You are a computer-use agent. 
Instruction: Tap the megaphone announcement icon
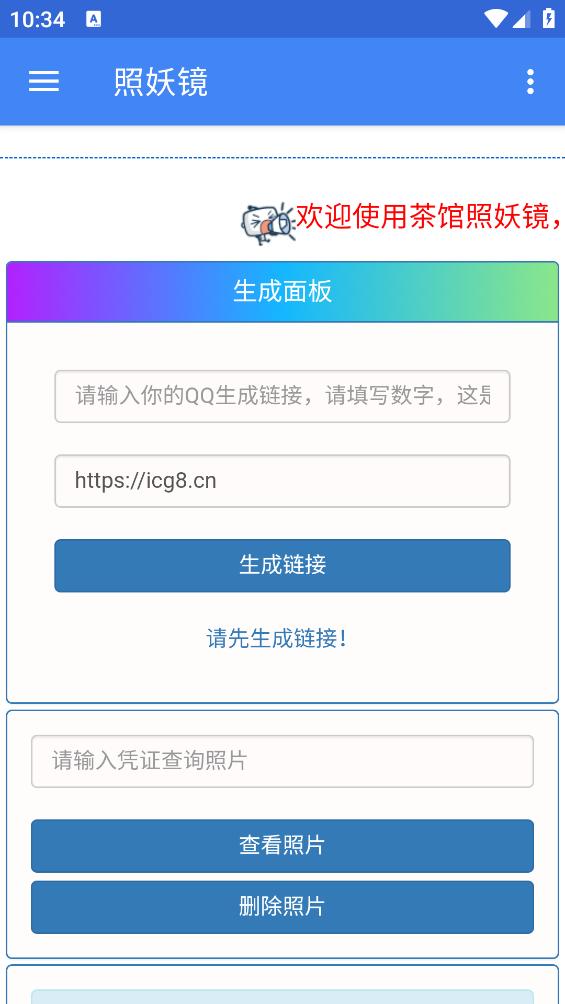(x=268, y=223)
